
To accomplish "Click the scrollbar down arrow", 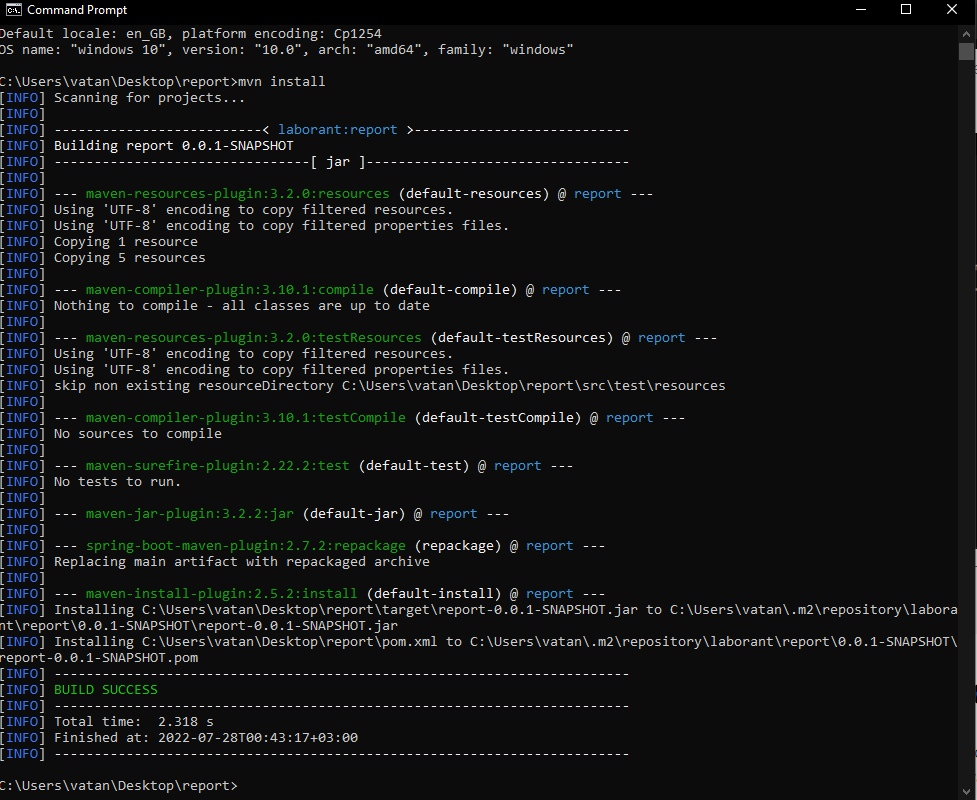I will coord(966,793).
